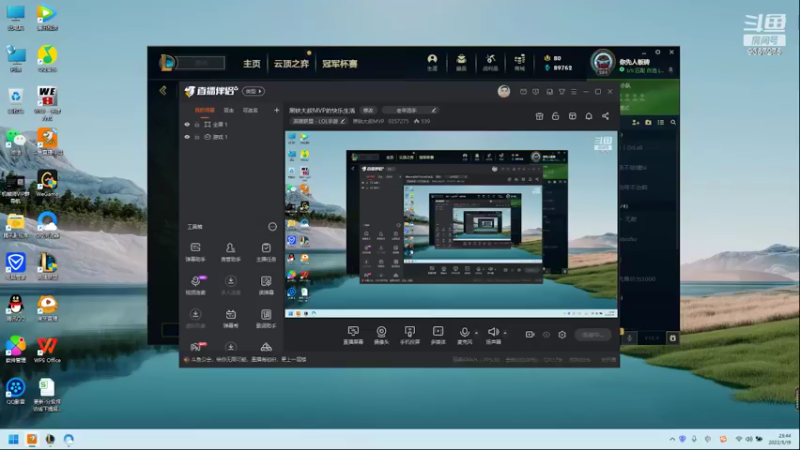This screenshot has height=450, width=800.
Task: Open the mail envelope icon in streaming app
Action: (523, 92)
